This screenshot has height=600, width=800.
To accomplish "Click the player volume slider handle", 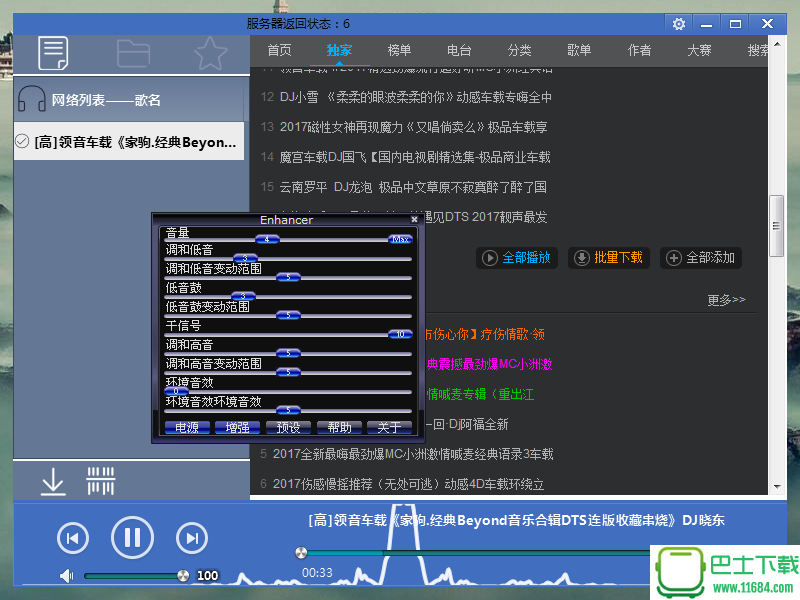I will [x=183, y=576].
